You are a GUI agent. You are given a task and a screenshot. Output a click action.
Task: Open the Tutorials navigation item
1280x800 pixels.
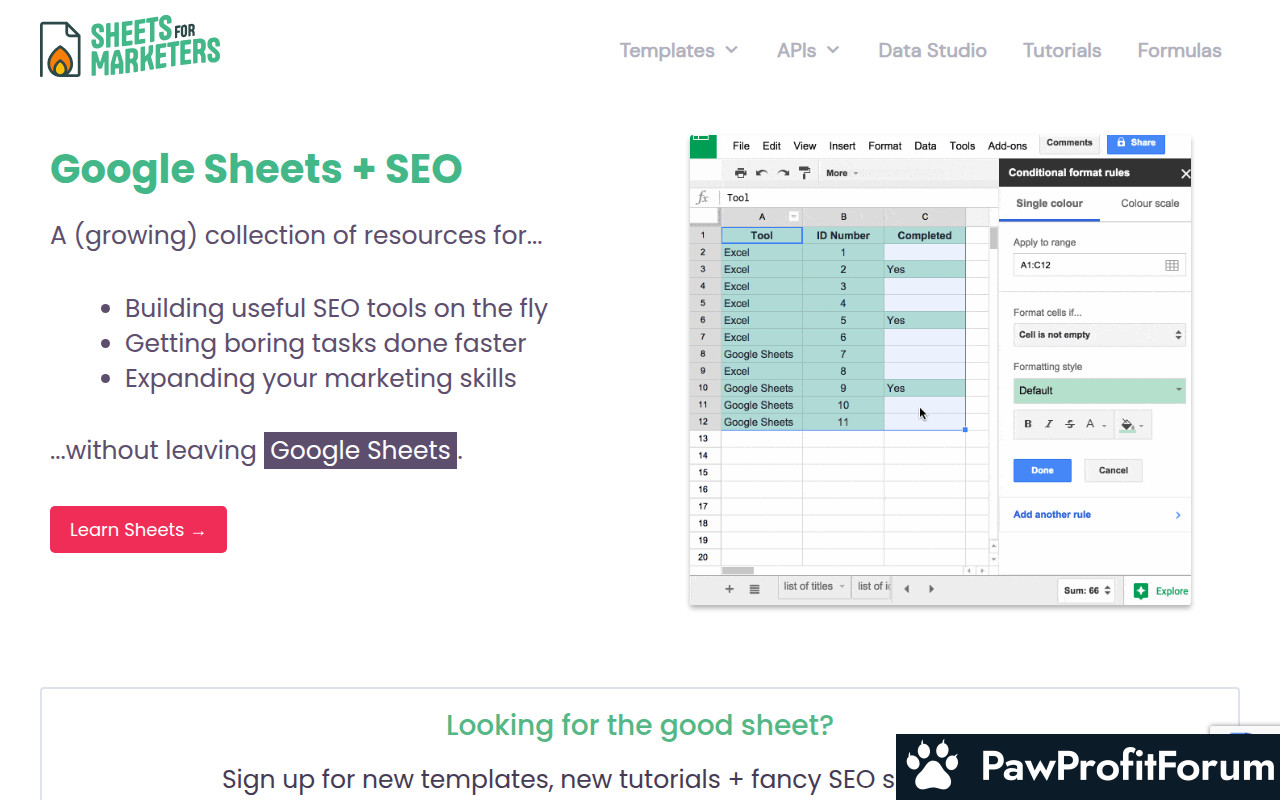click(x=1061, y=50)
